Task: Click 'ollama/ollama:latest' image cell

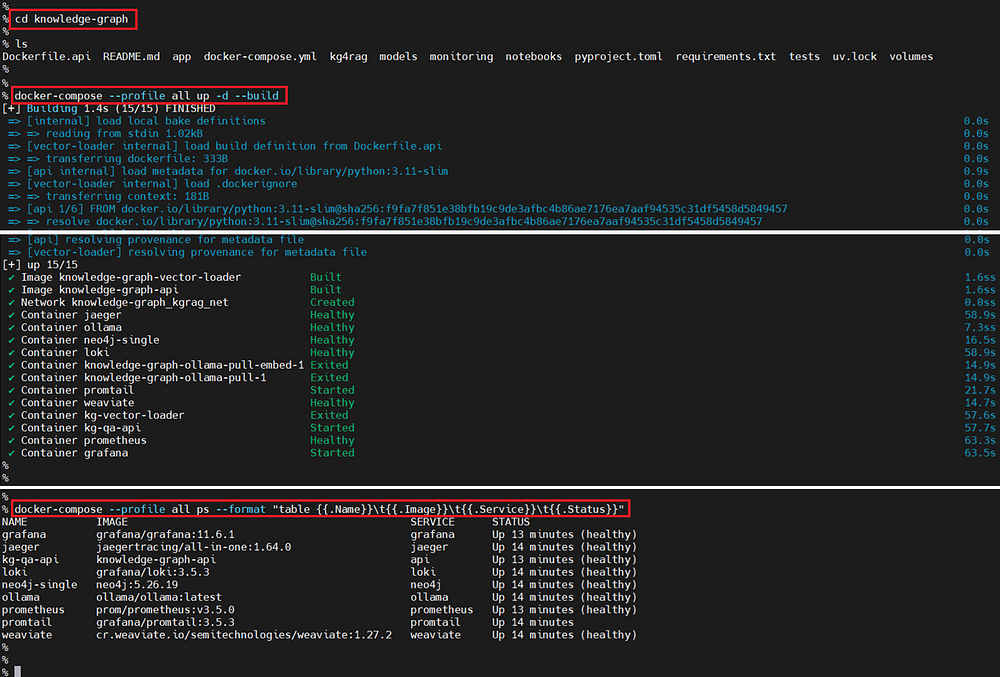Action: [x=159, y=597]
